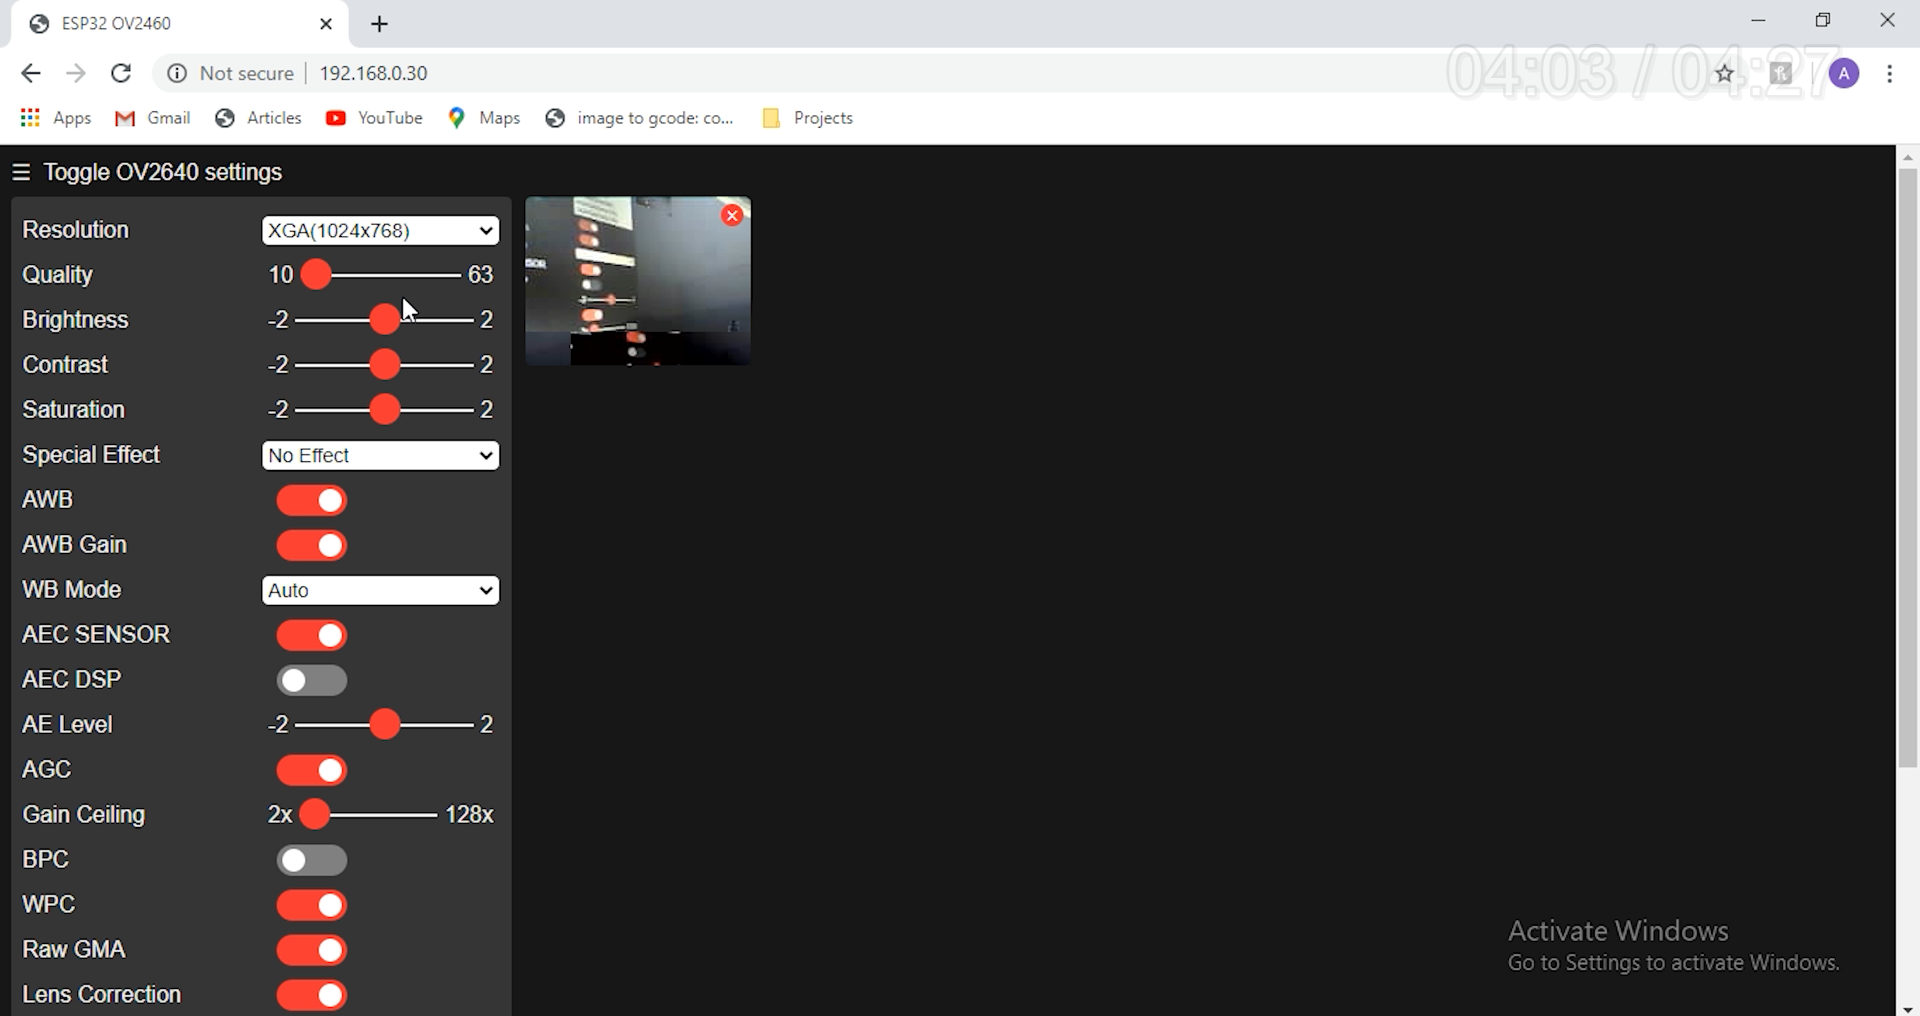Image resolution: width=1920 pixels, height=1016 pixels.
Task: Enable the AEC DSP toggle
Action: coord(311,680)
